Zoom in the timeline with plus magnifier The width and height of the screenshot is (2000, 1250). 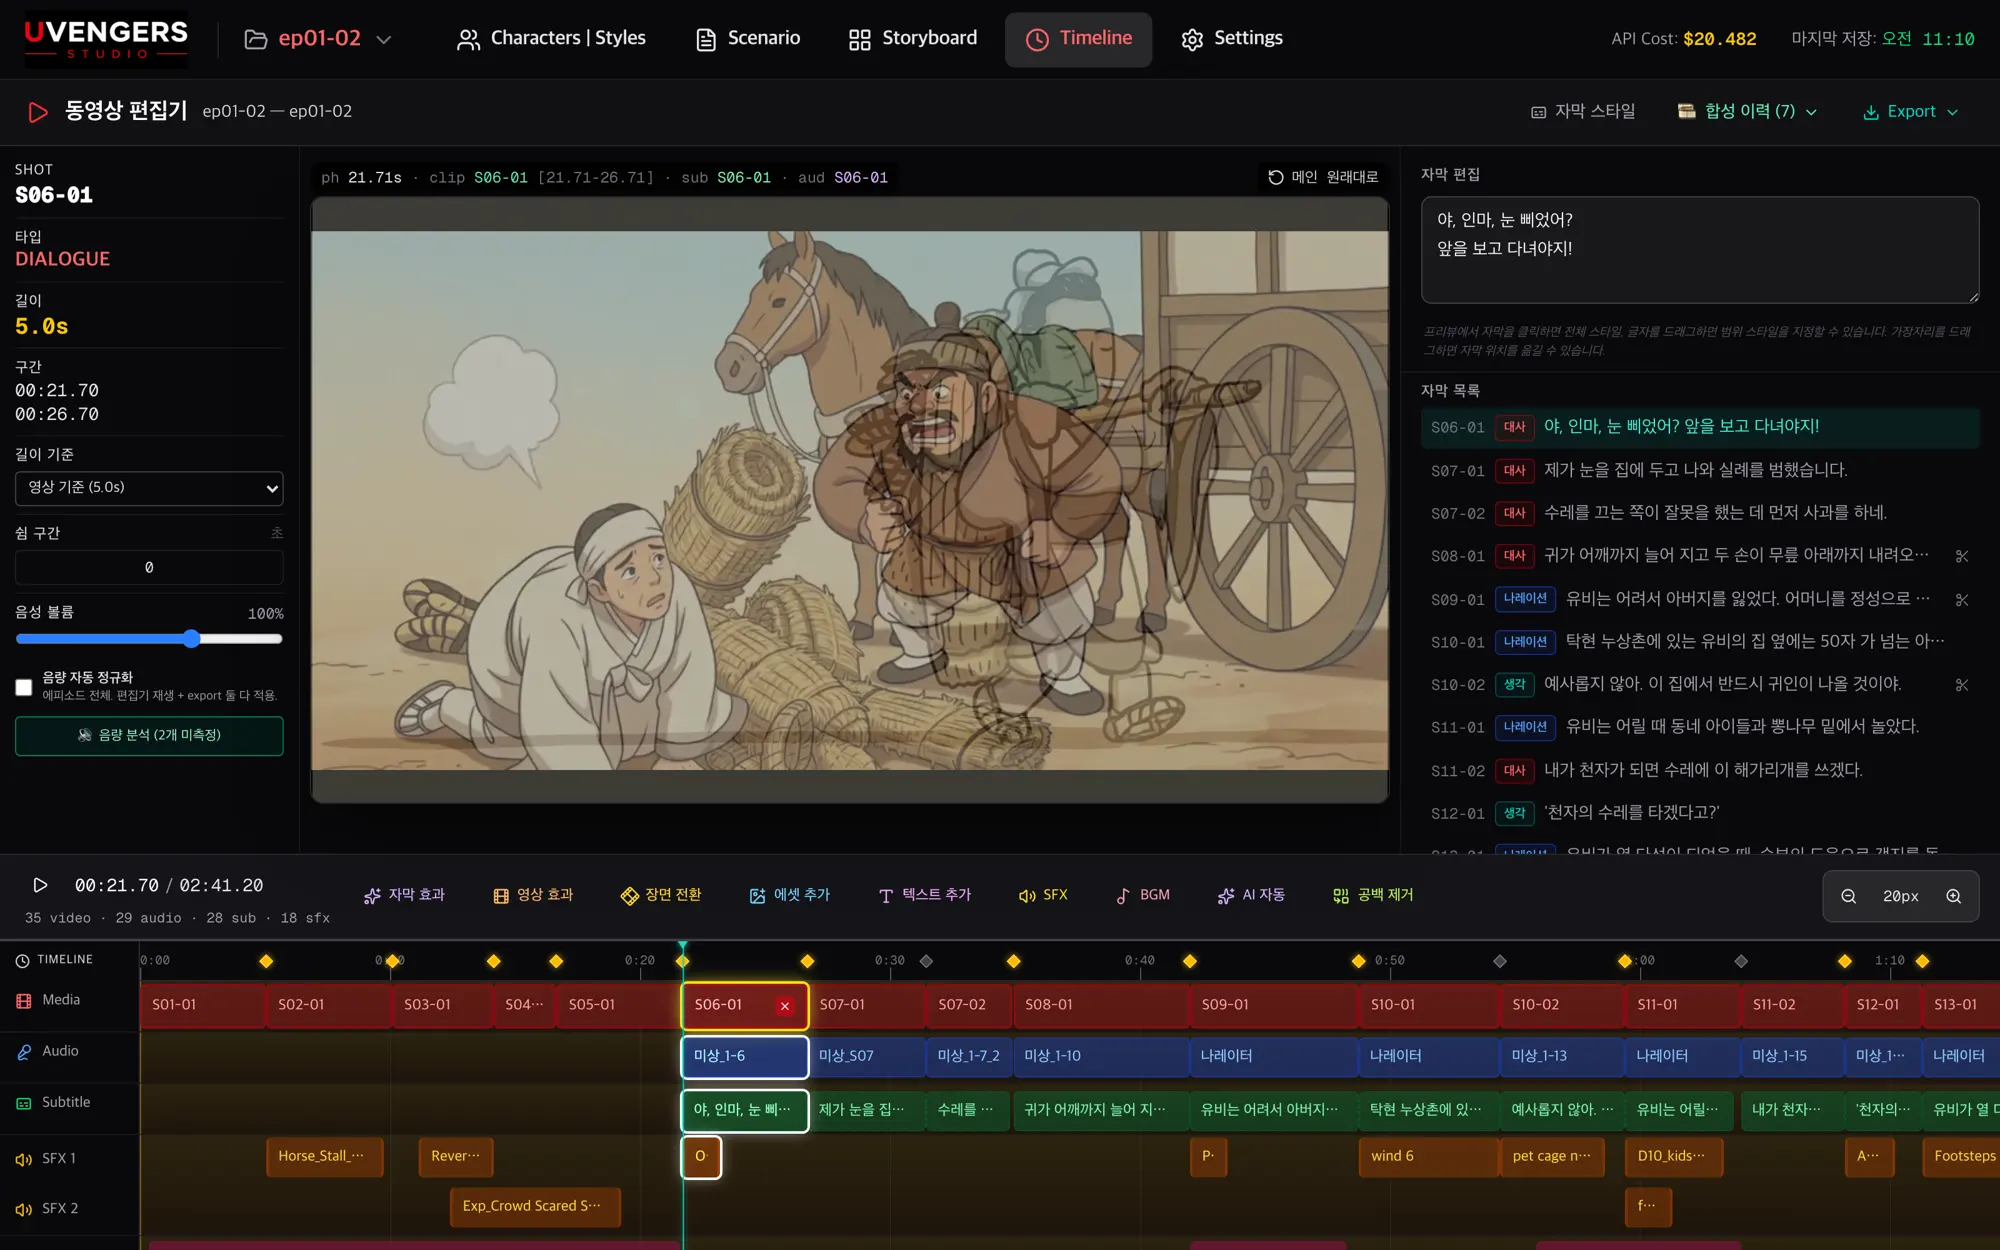1953,896
